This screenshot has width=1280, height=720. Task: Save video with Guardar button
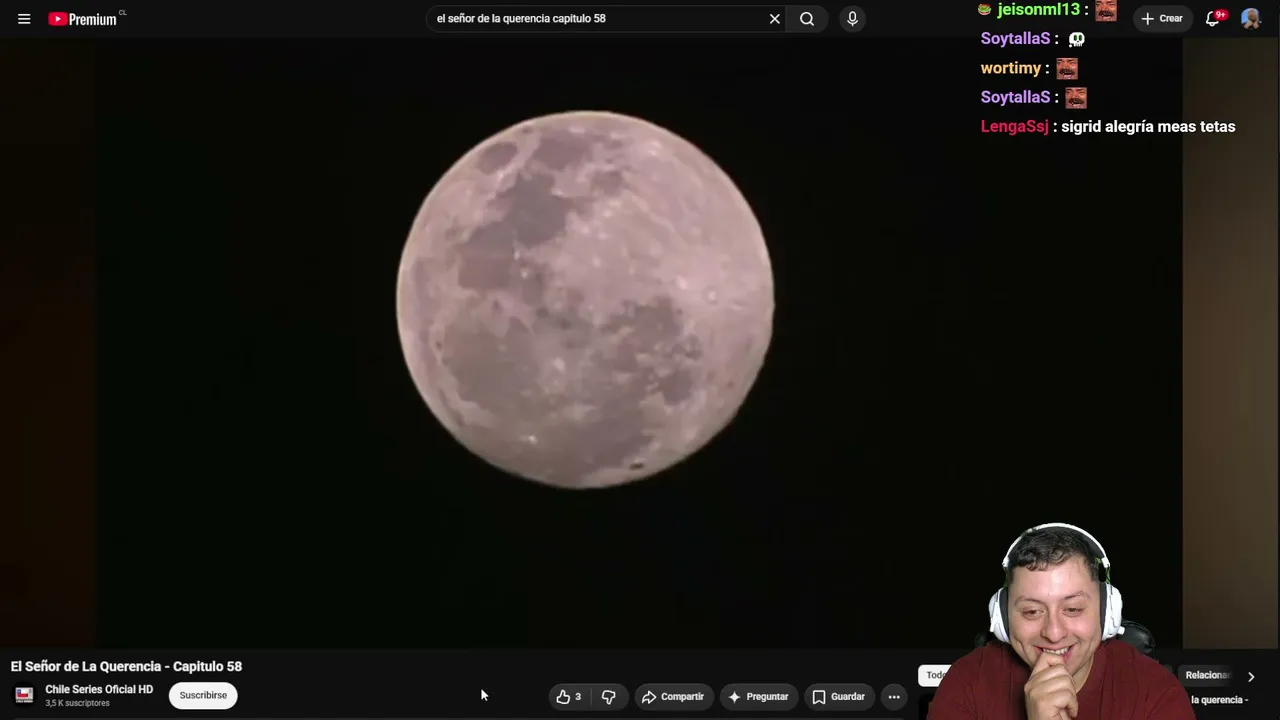click(x=838, y=697)
